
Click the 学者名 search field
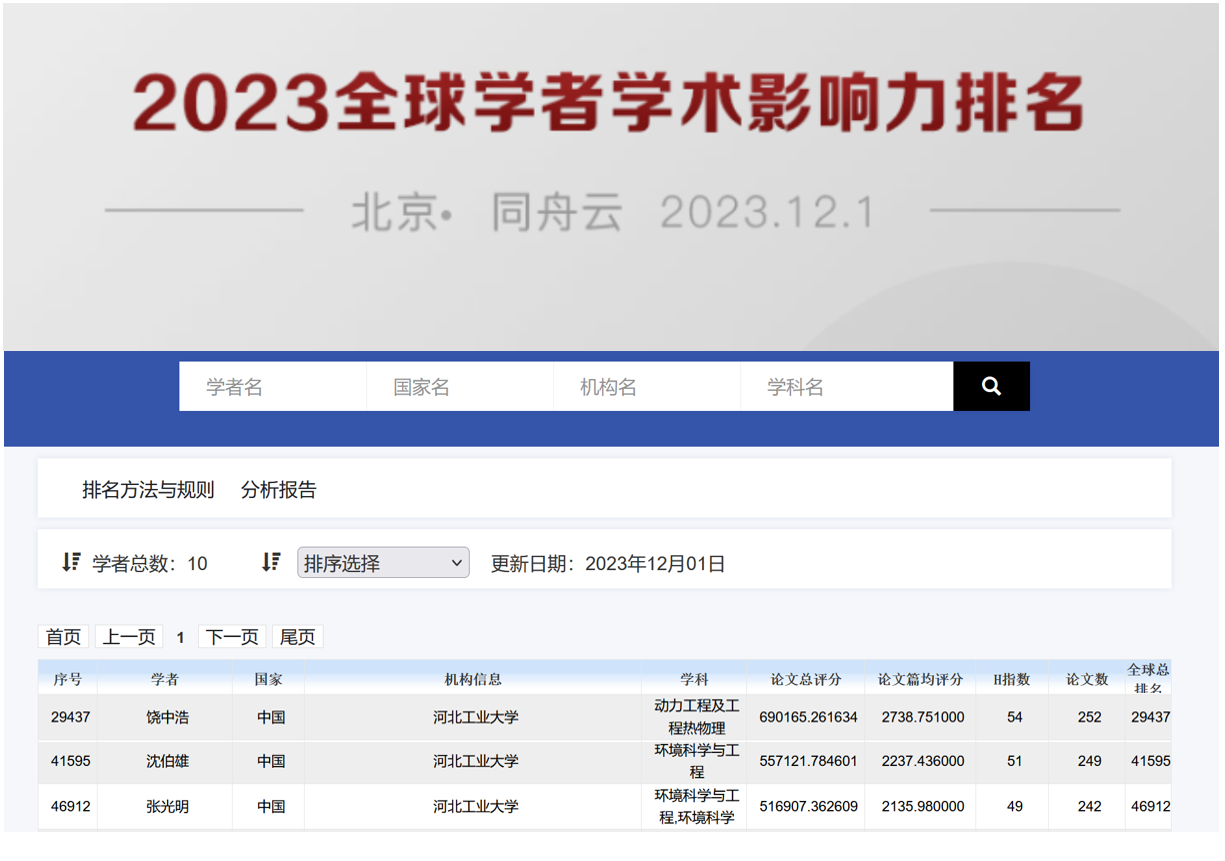tap(272, 387)
